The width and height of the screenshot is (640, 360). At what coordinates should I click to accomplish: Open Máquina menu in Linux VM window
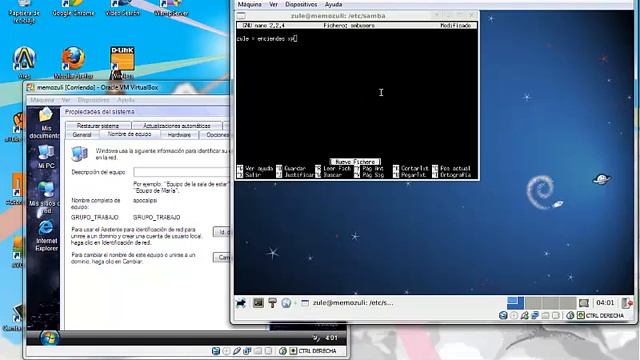249,4
